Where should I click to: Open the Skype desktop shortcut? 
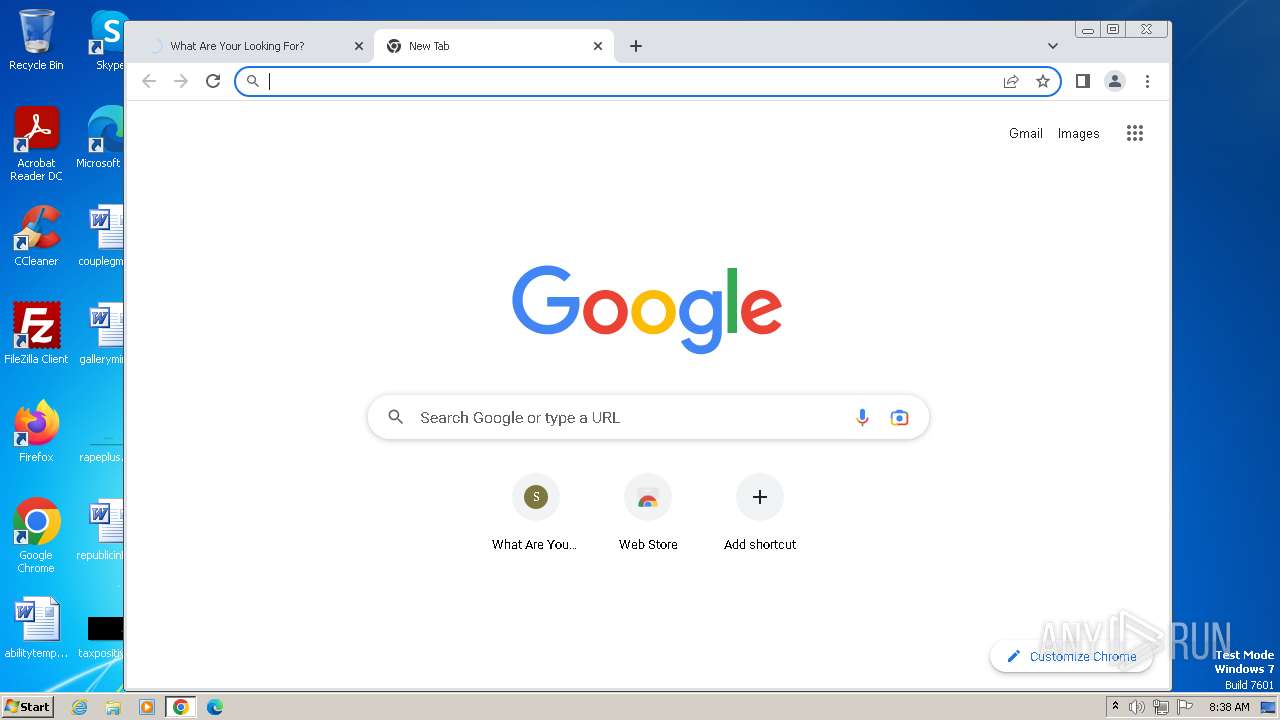click(x=108, y=40)
